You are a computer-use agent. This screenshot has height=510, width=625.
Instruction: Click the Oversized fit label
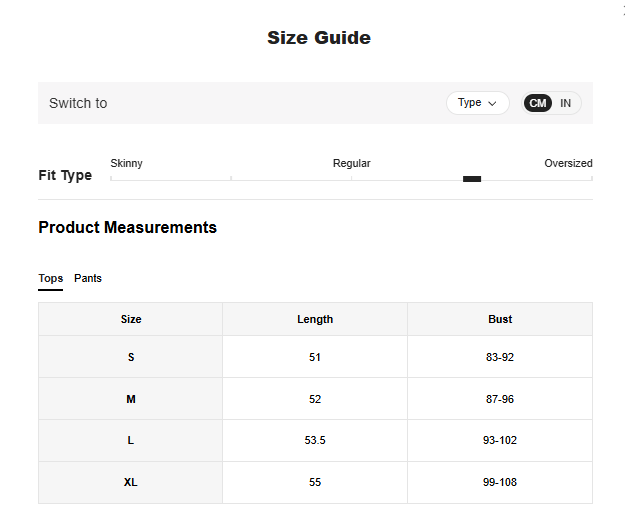[568, 163]
